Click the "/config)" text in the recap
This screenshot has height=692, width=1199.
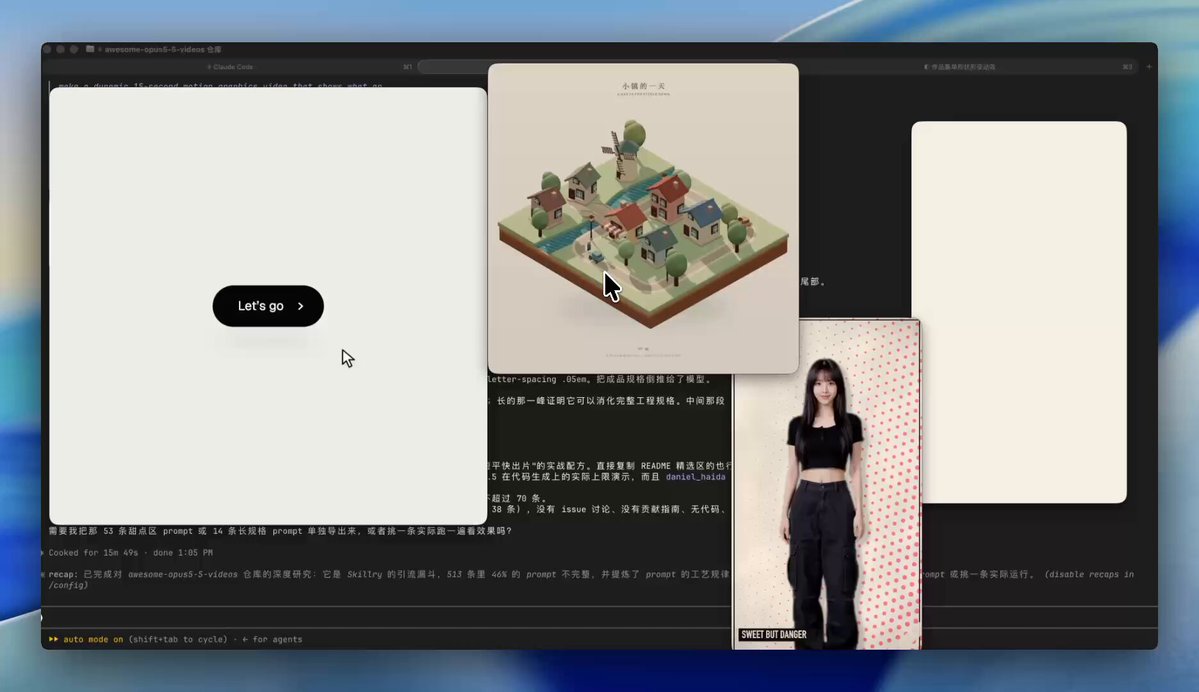[68, 585]
